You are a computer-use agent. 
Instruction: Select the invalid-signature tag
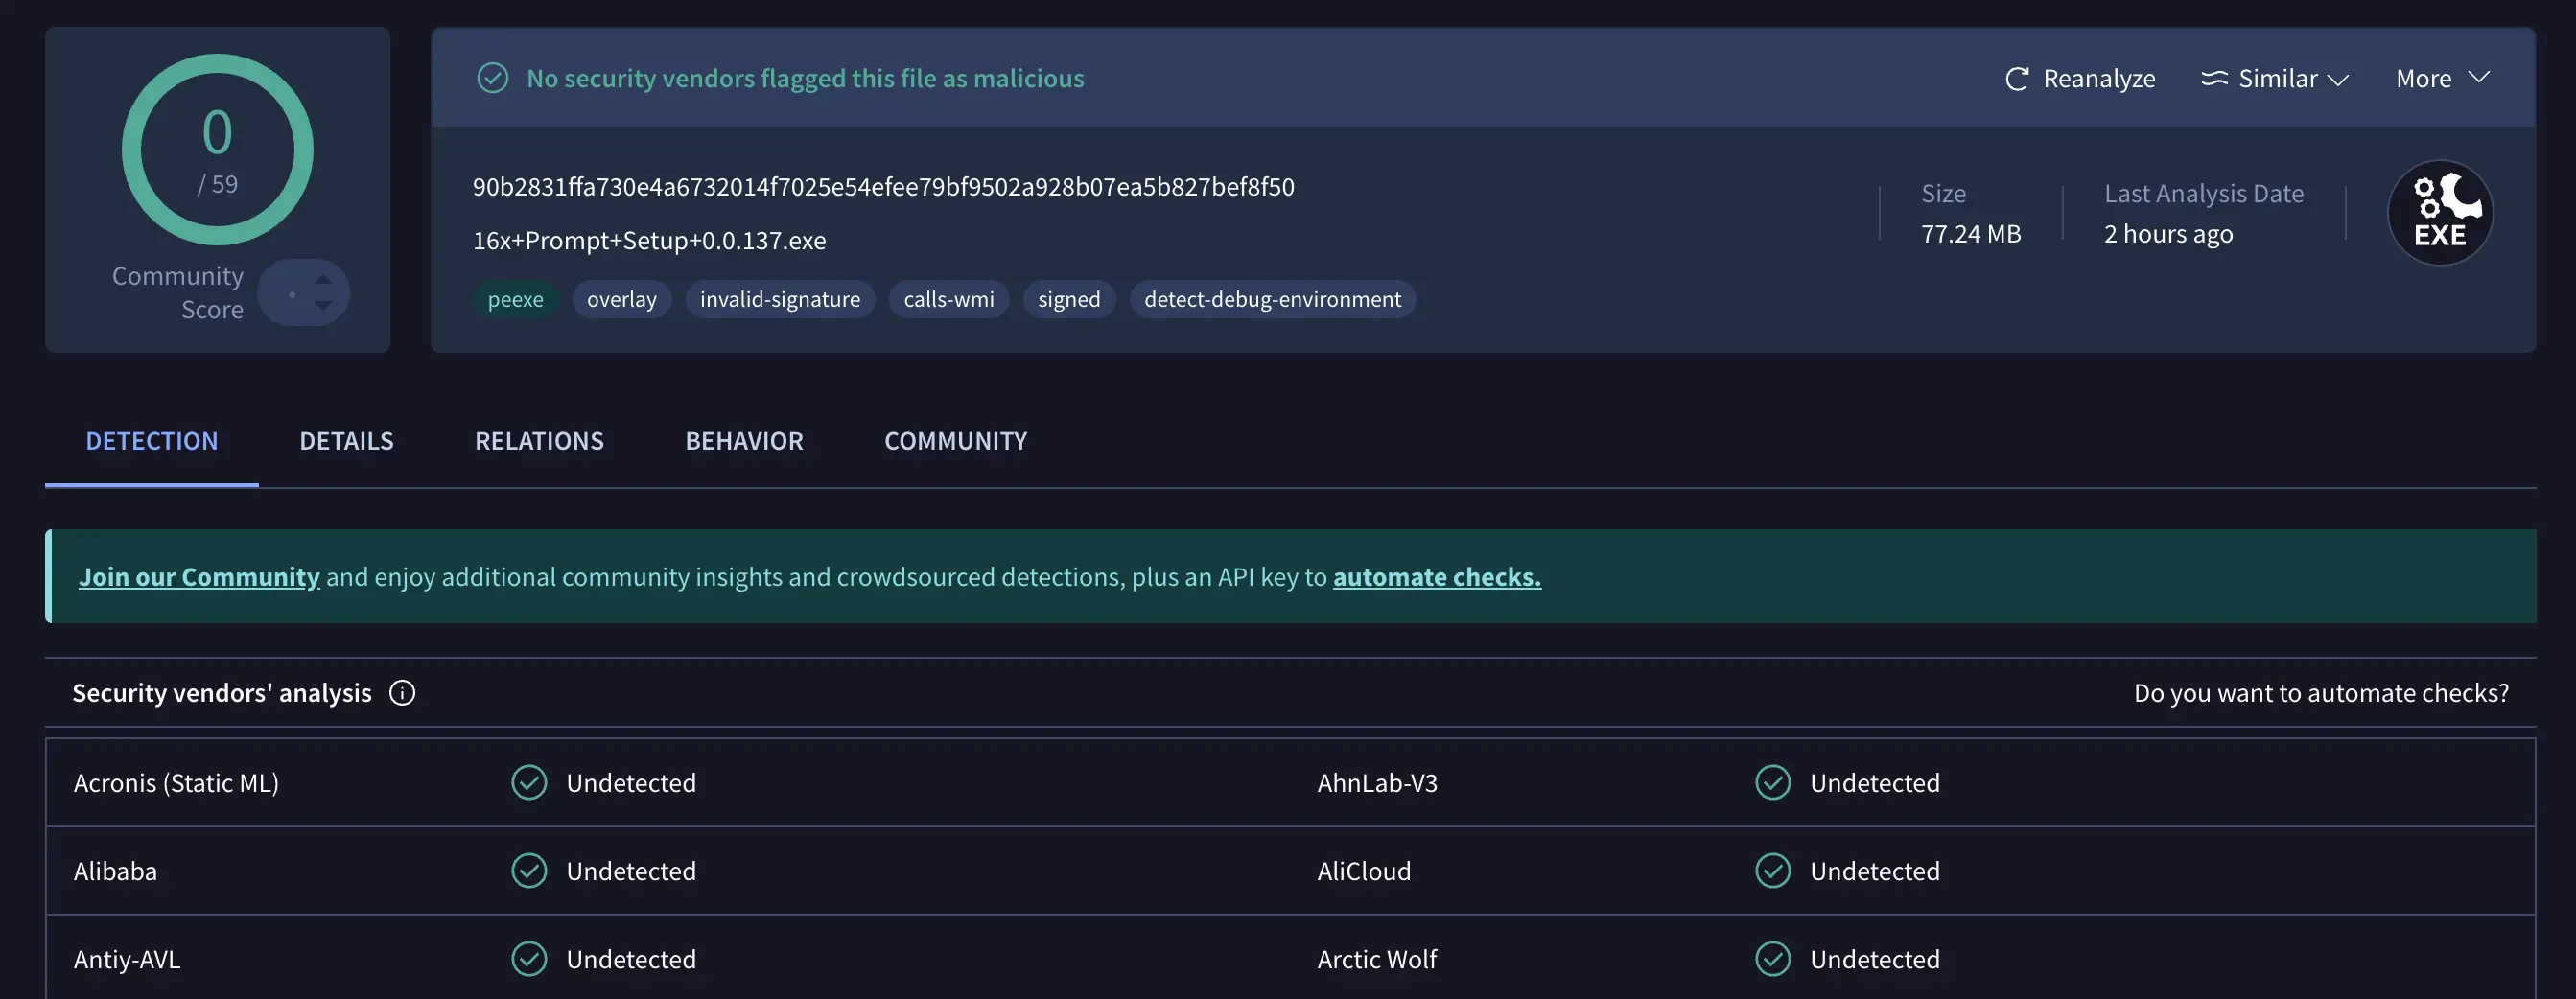point(780,299)
